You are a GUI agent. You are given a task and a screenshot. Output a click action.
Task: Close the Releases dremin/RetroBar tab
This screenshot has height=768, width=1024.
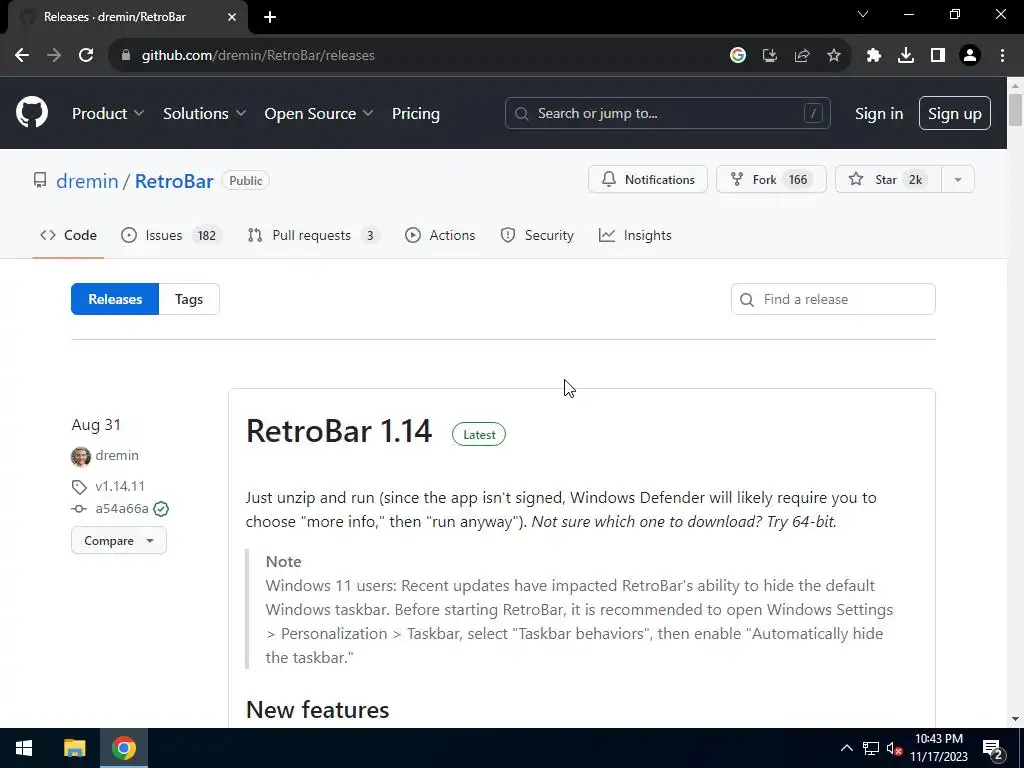[232, 17]
